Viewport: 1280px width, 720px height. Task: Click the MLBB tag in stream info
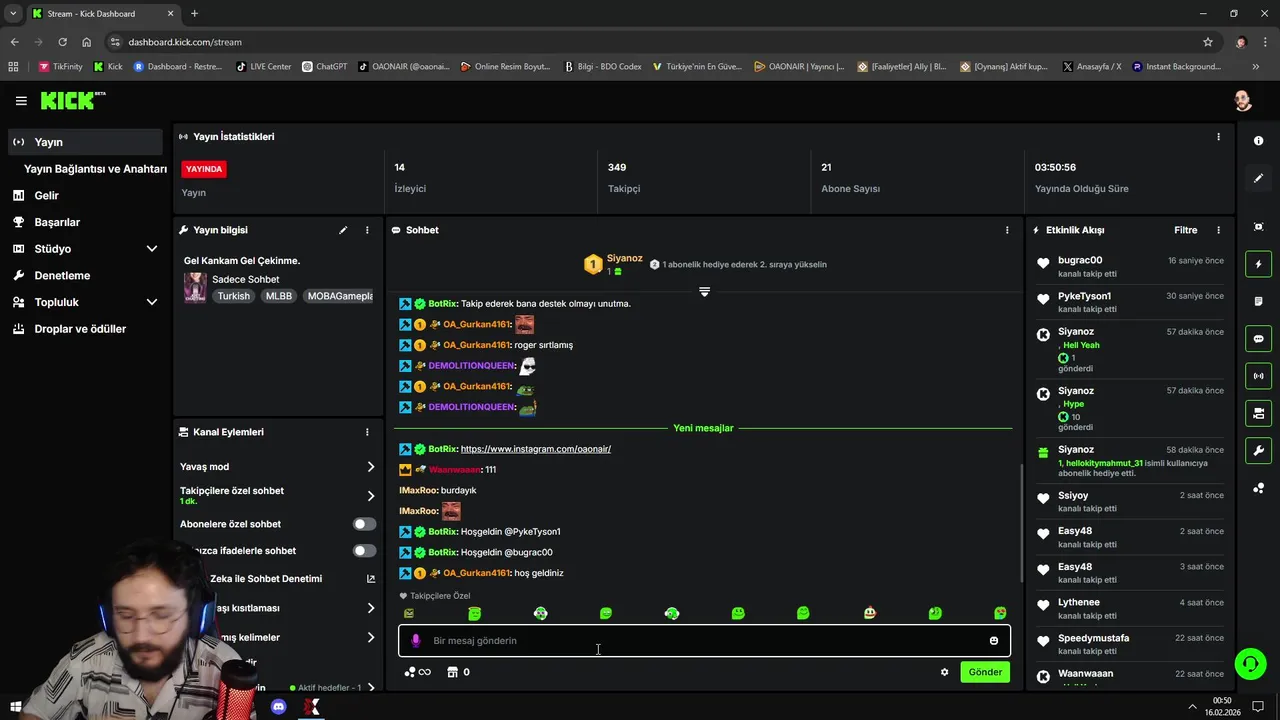pos(279,296)
